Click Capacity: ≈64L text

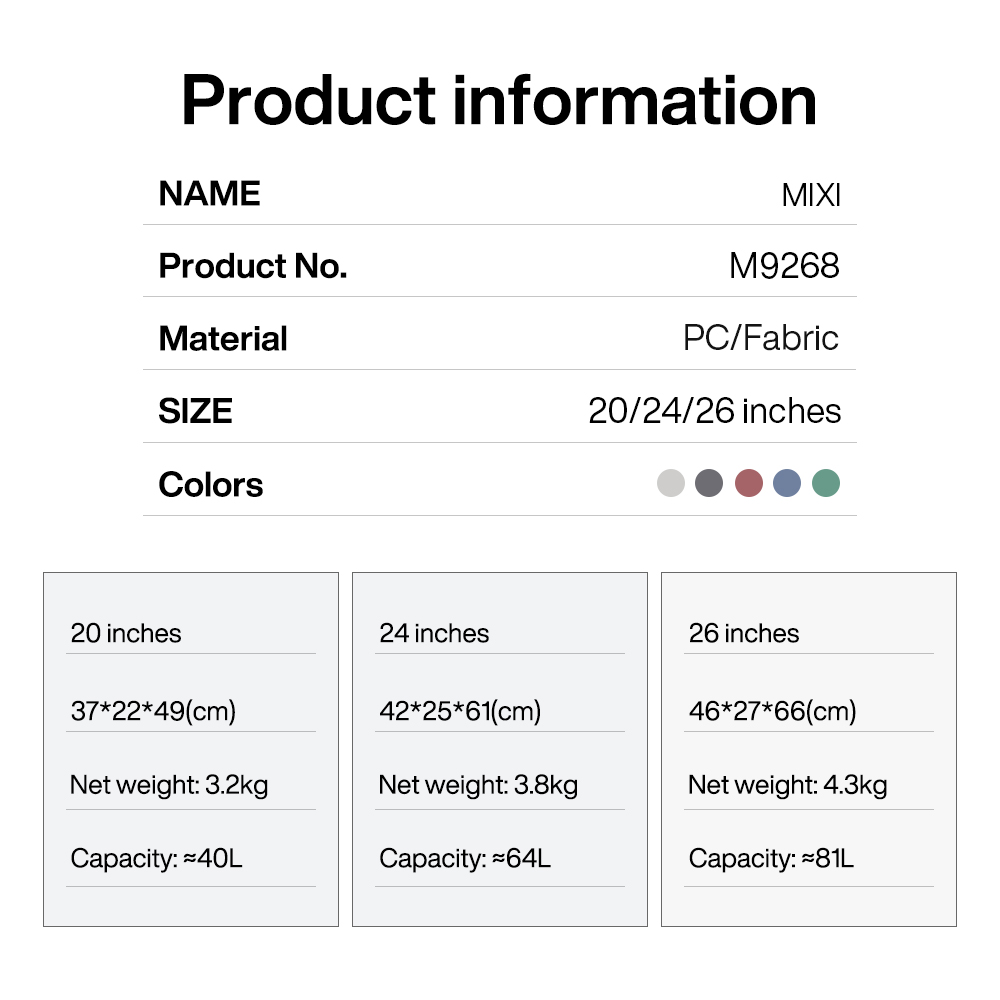(465, 858)
